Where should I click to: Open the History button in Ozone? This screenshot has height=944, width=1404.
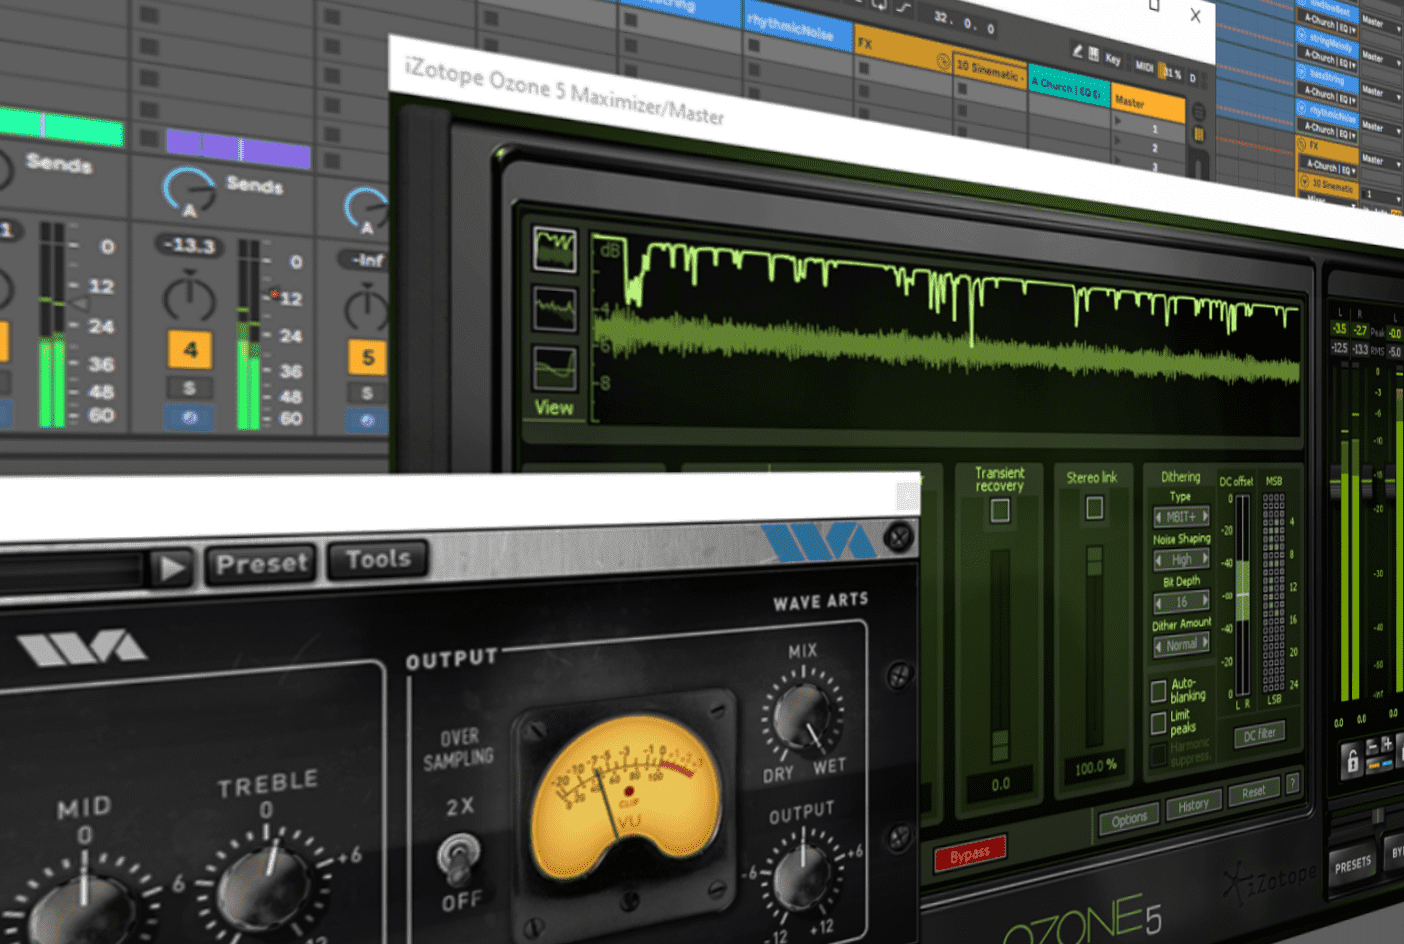(x=1193, y=805)
